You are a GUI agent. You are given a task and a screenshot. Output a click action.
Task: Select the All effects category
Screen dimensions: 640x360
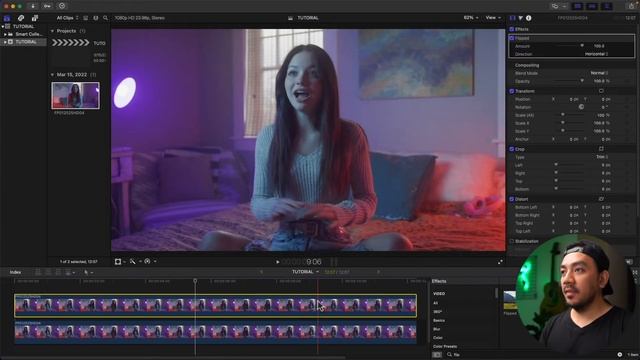(x=436, y=303)
